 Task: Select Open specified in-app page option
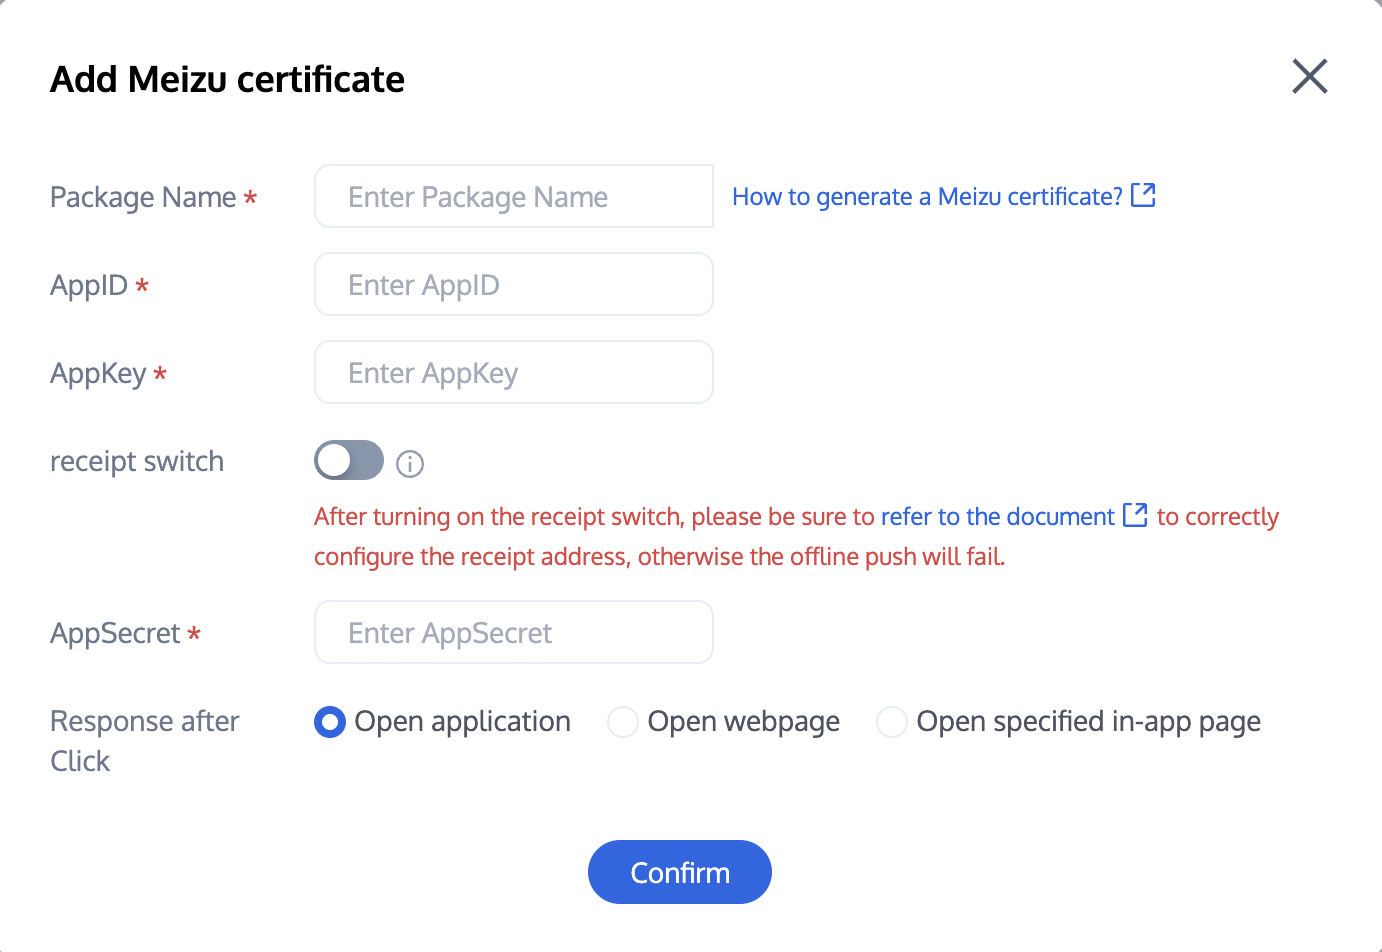(892, 722)
